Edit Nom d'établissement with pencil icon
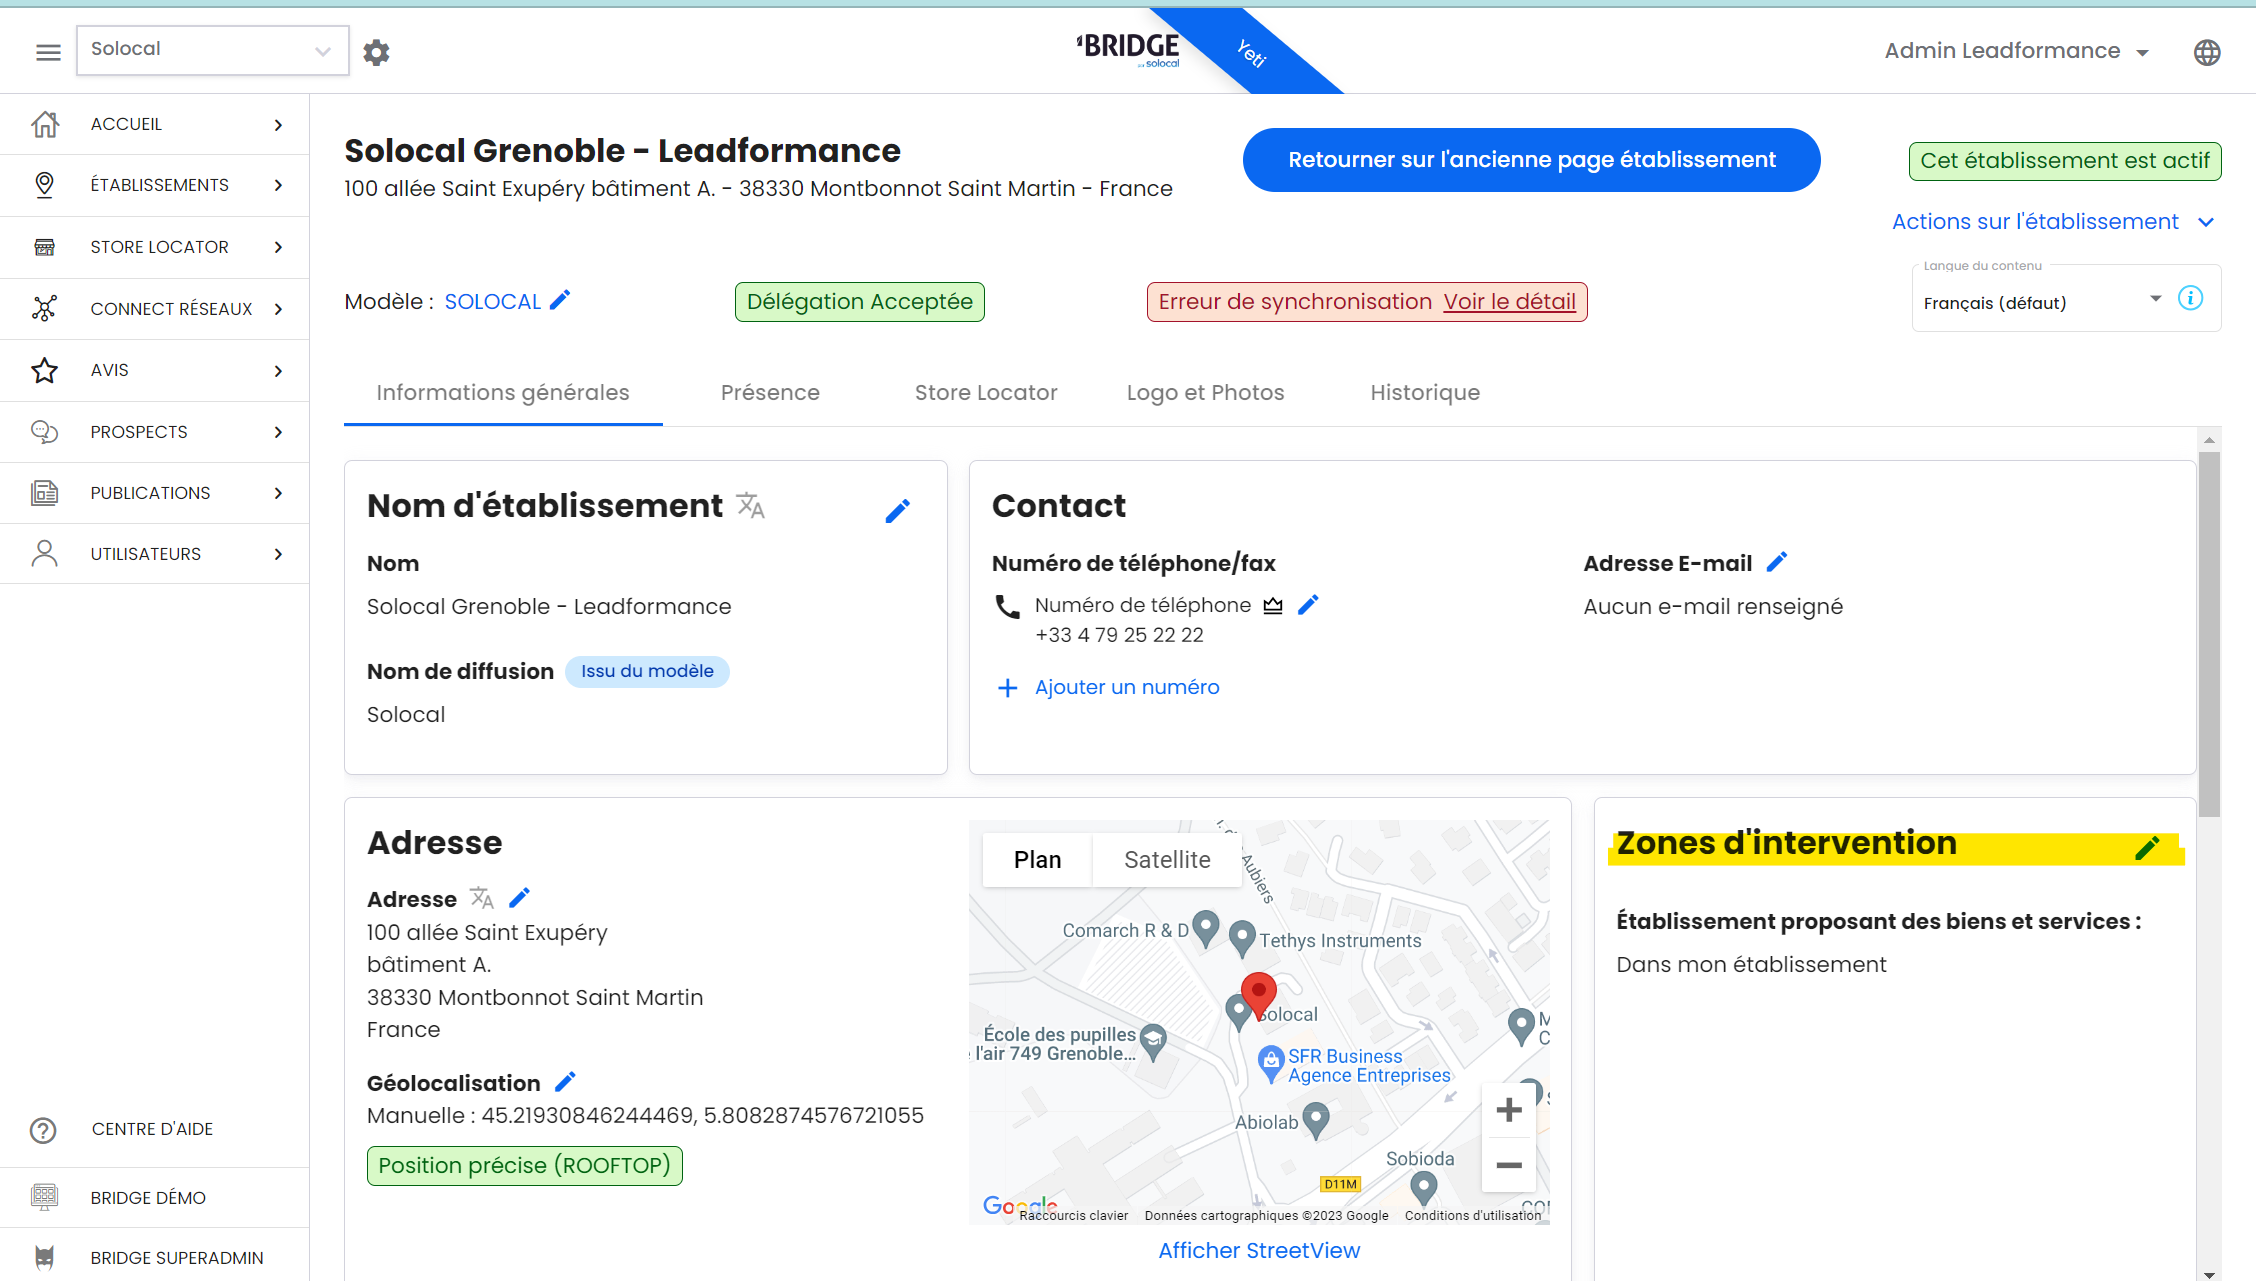The image size is (2256, 1281). click(x=897, y=511)
